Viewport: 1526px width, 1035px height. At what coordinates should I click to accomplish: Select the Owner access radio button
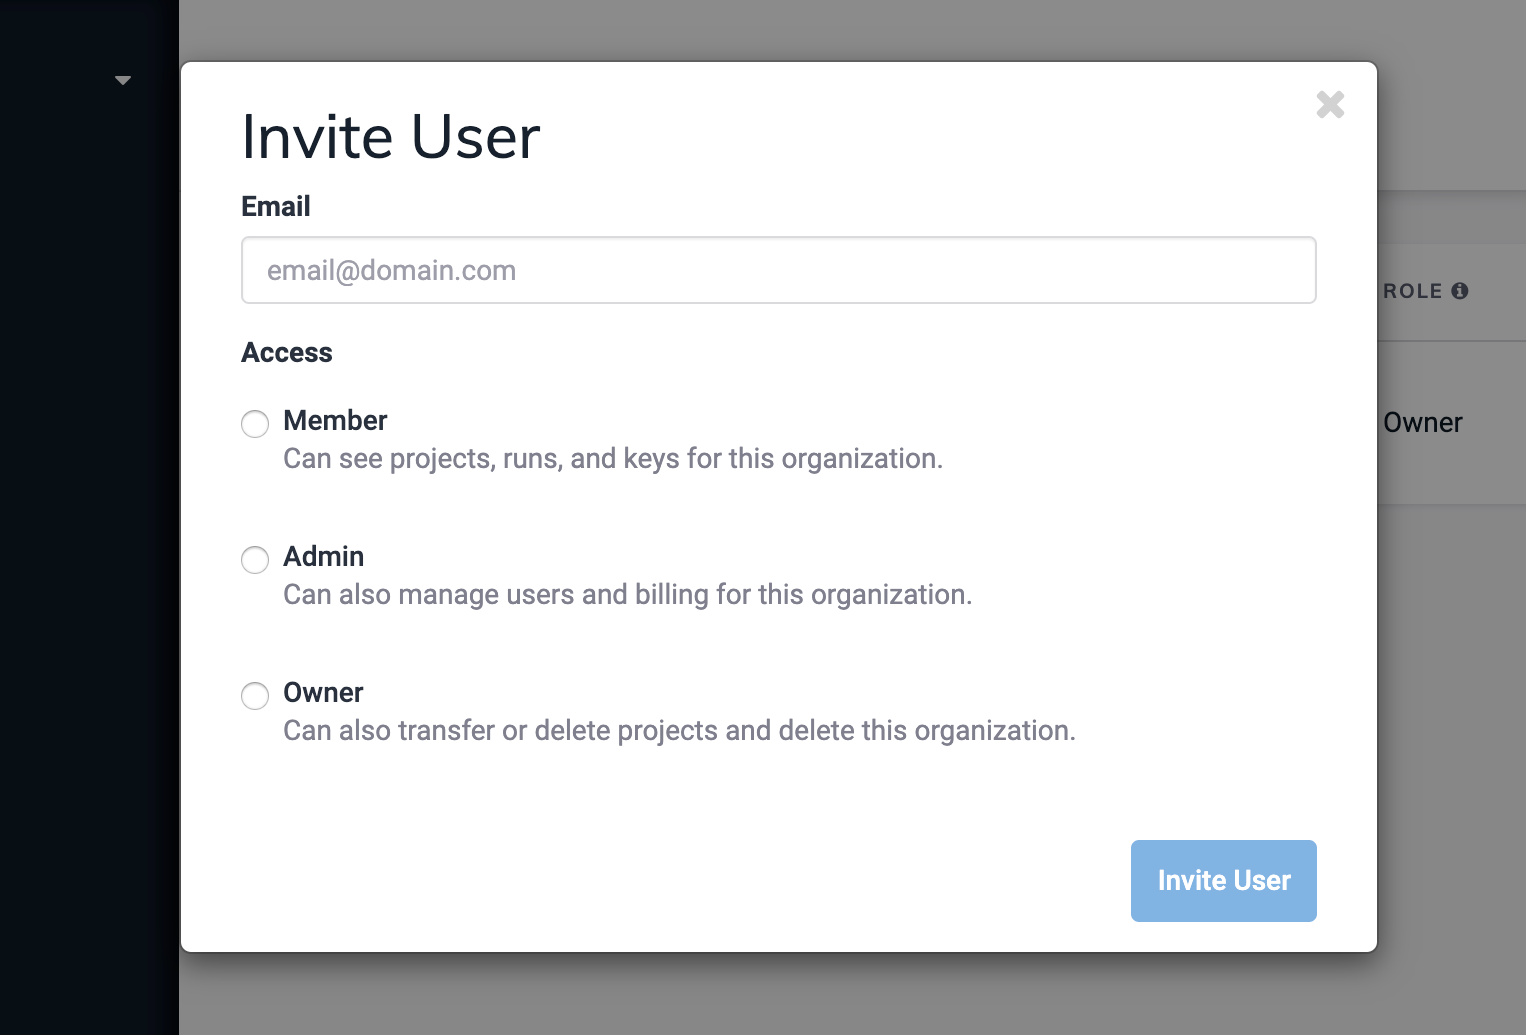(255, 696)
